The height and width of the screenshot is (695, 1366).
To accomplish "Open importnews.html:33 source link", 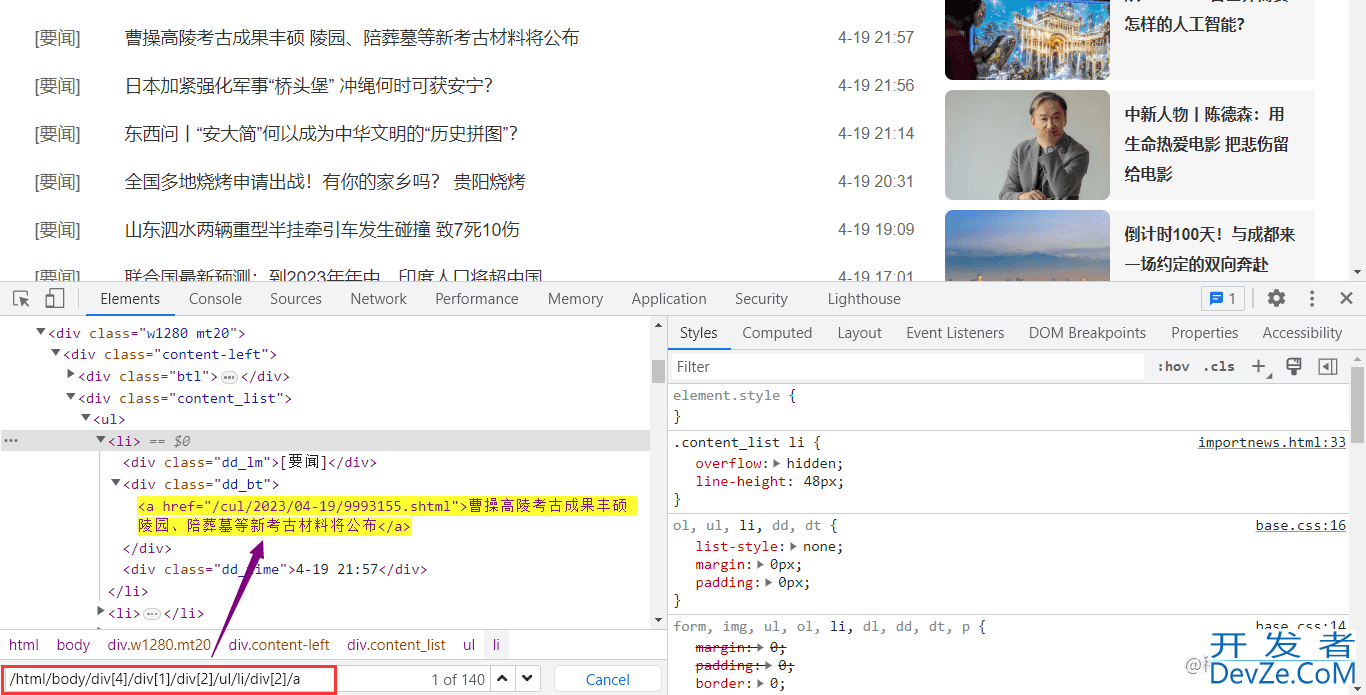I will click(x=1272, y=442).
